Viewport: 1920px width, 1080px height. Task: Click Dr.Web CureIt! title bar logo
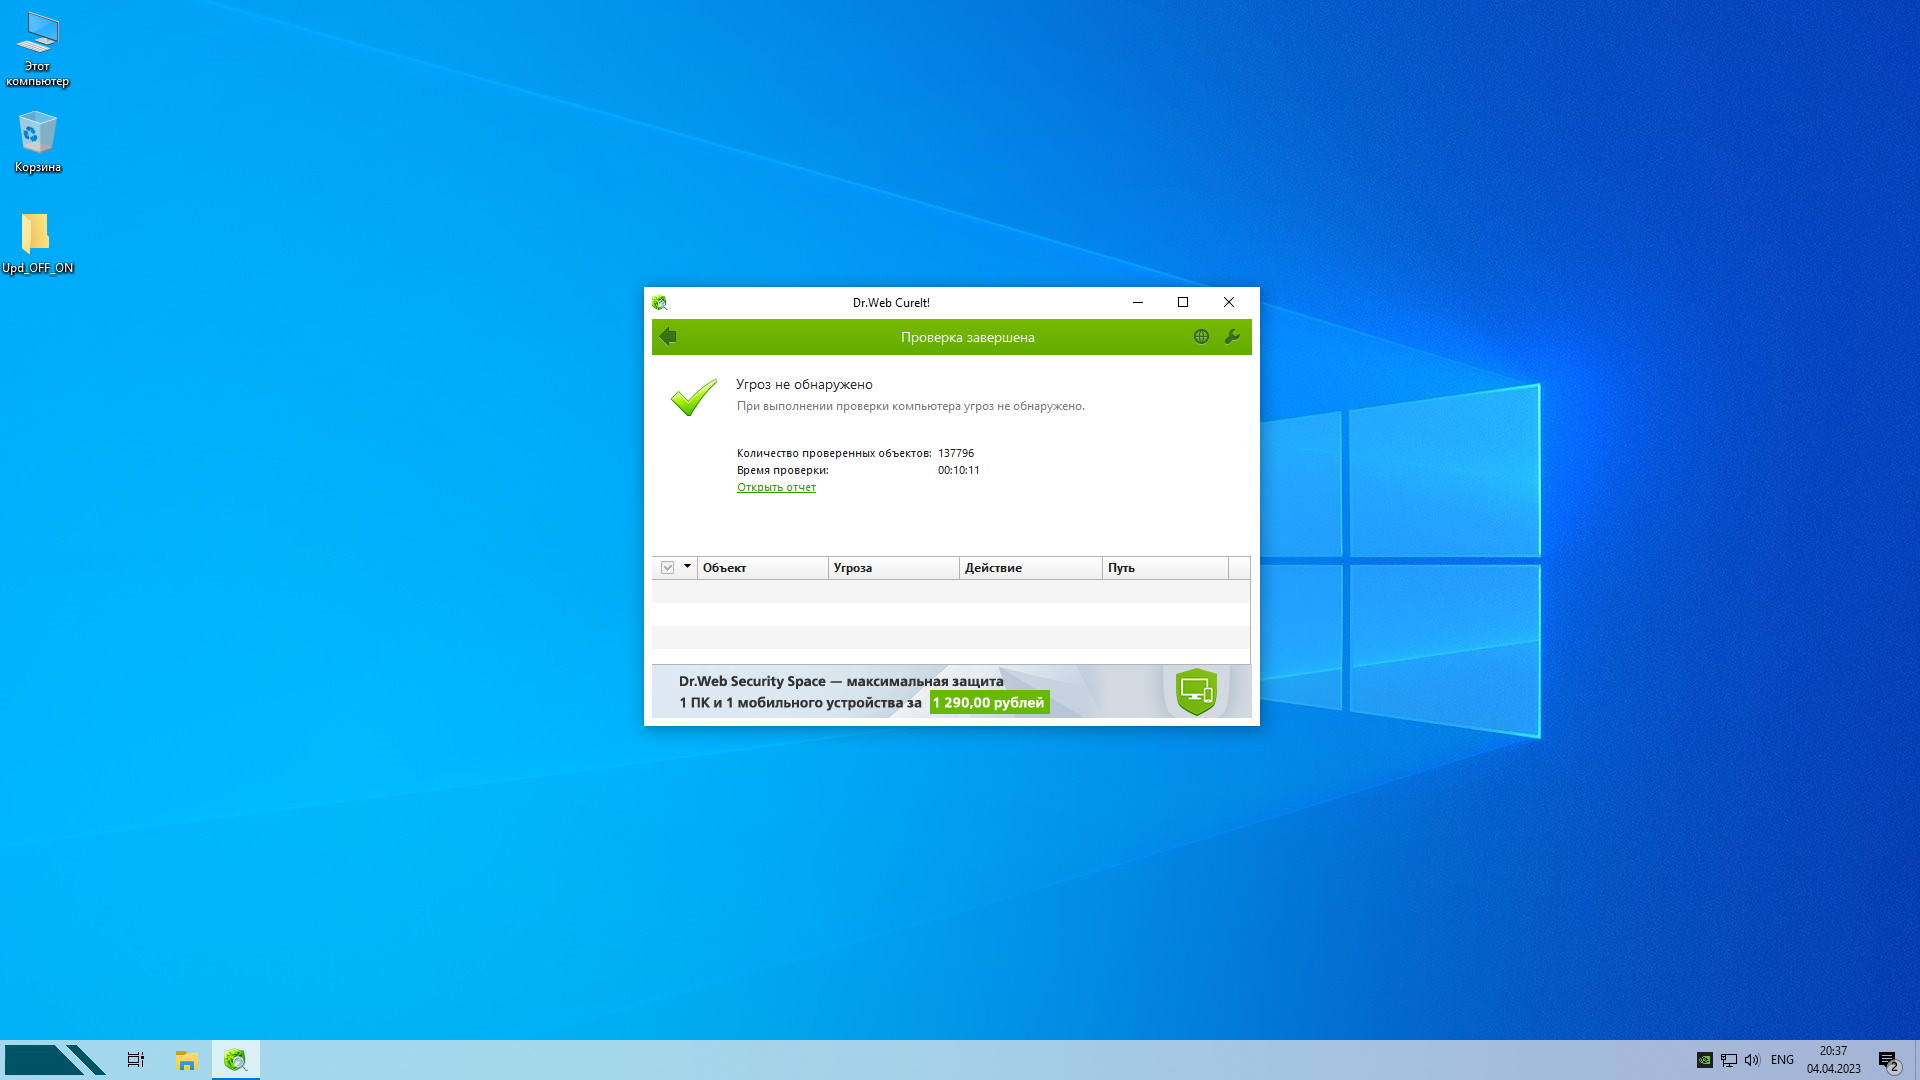(x=659, y=303)
